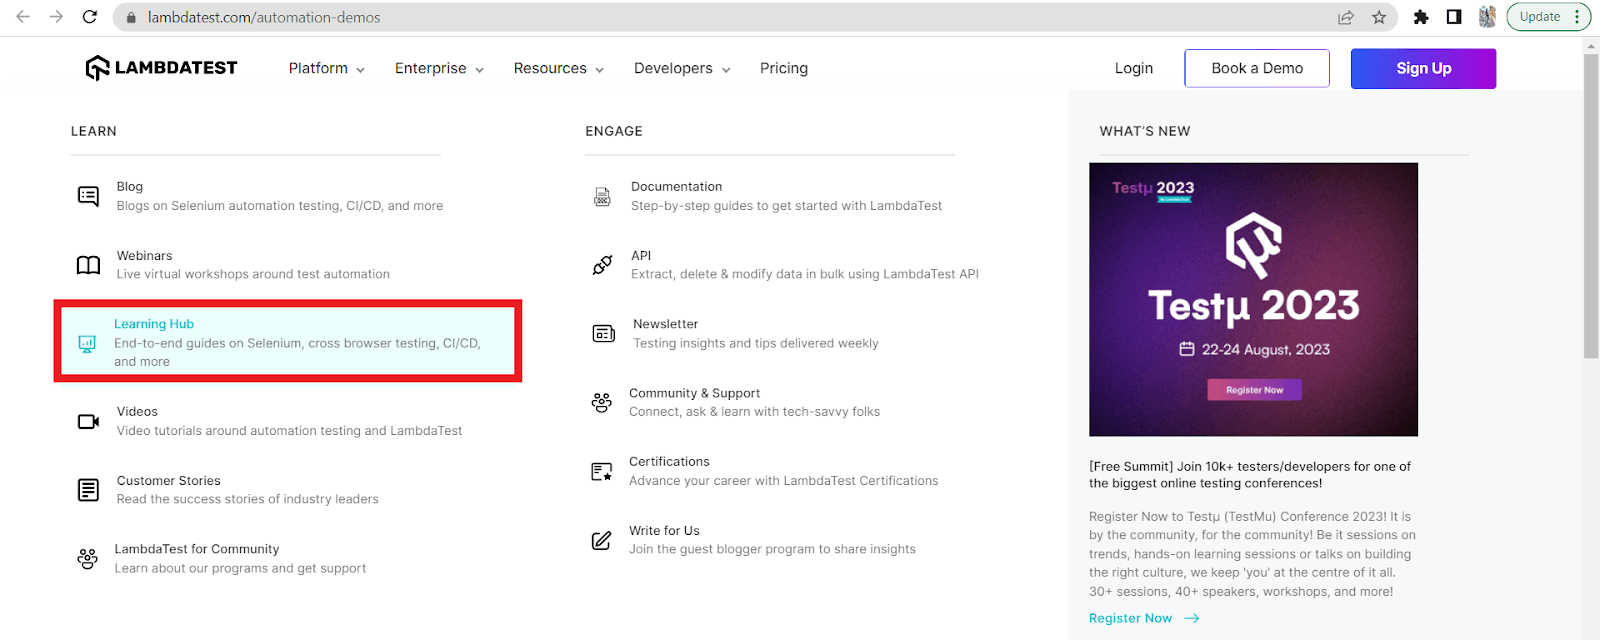Click the site padlock icon

131,17
